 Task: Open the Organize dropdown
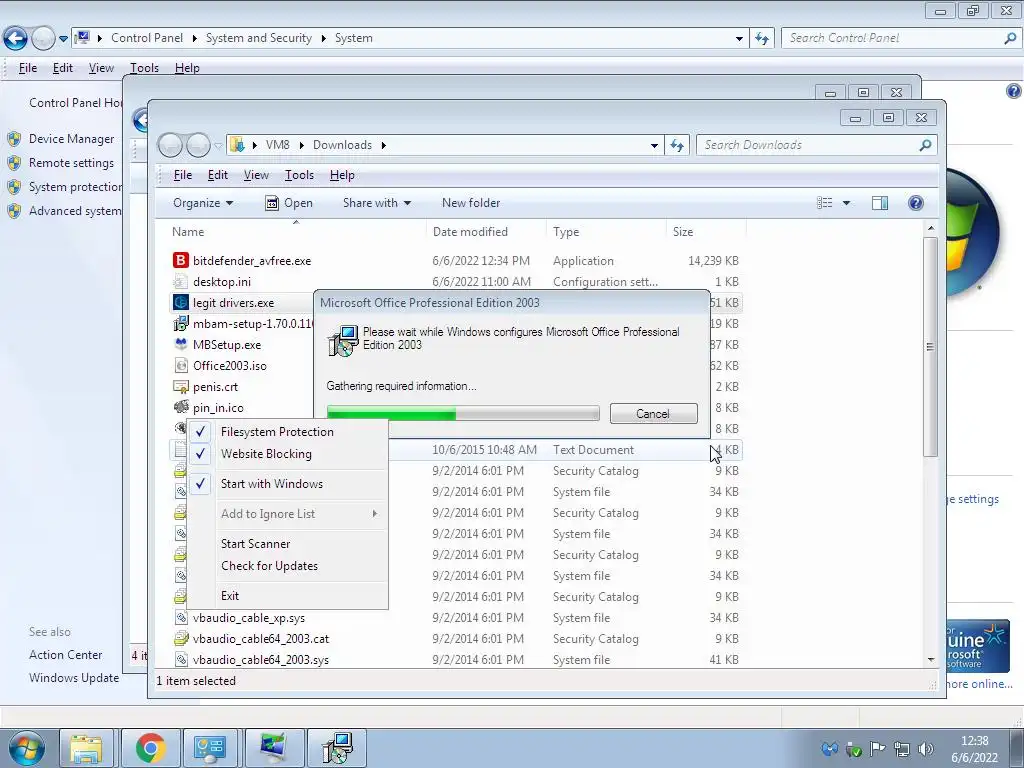[202, 203]
